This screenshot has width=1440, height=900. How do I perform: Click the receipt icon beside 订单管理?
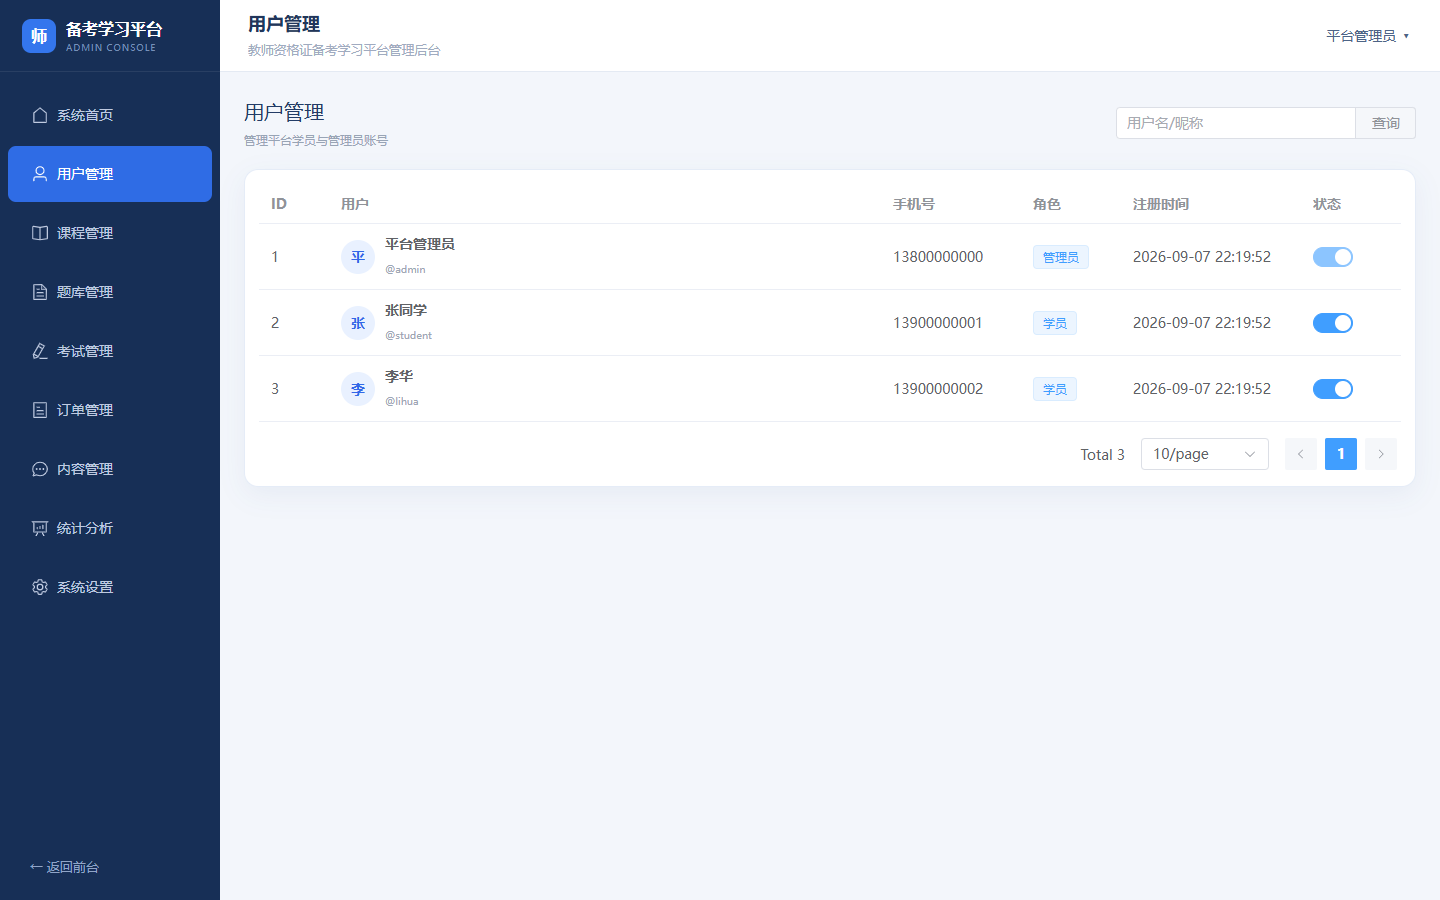pos(40,410)
